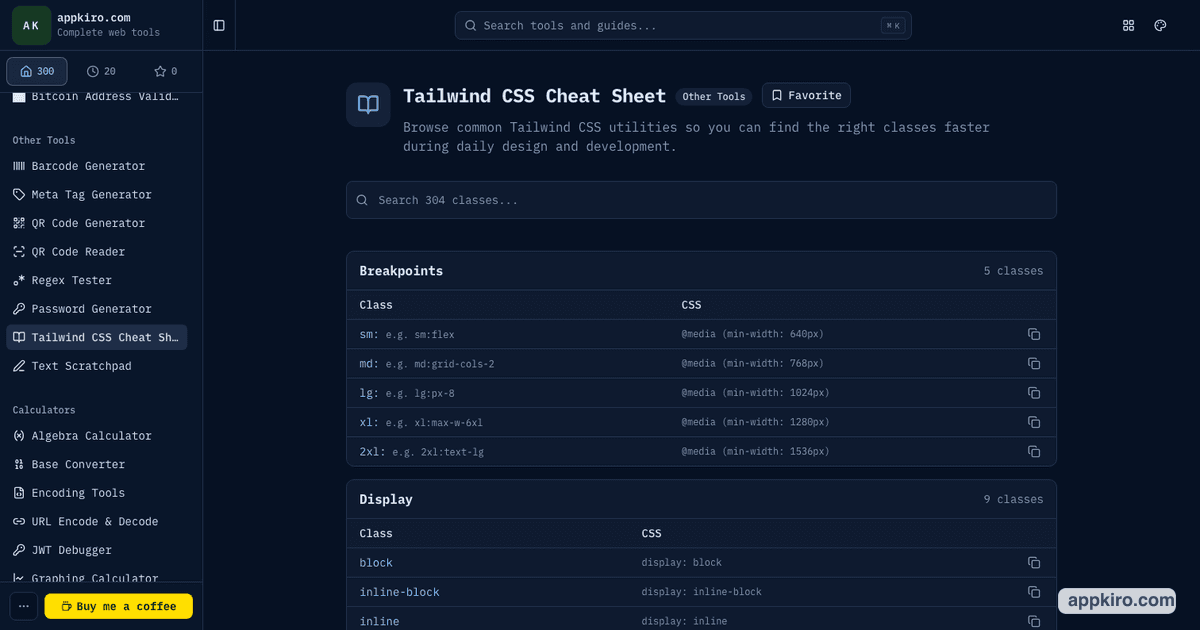Screen dimensions: 1200x630
Task: Copy the lg: breakpoint class
Action: coord(1034,393)
